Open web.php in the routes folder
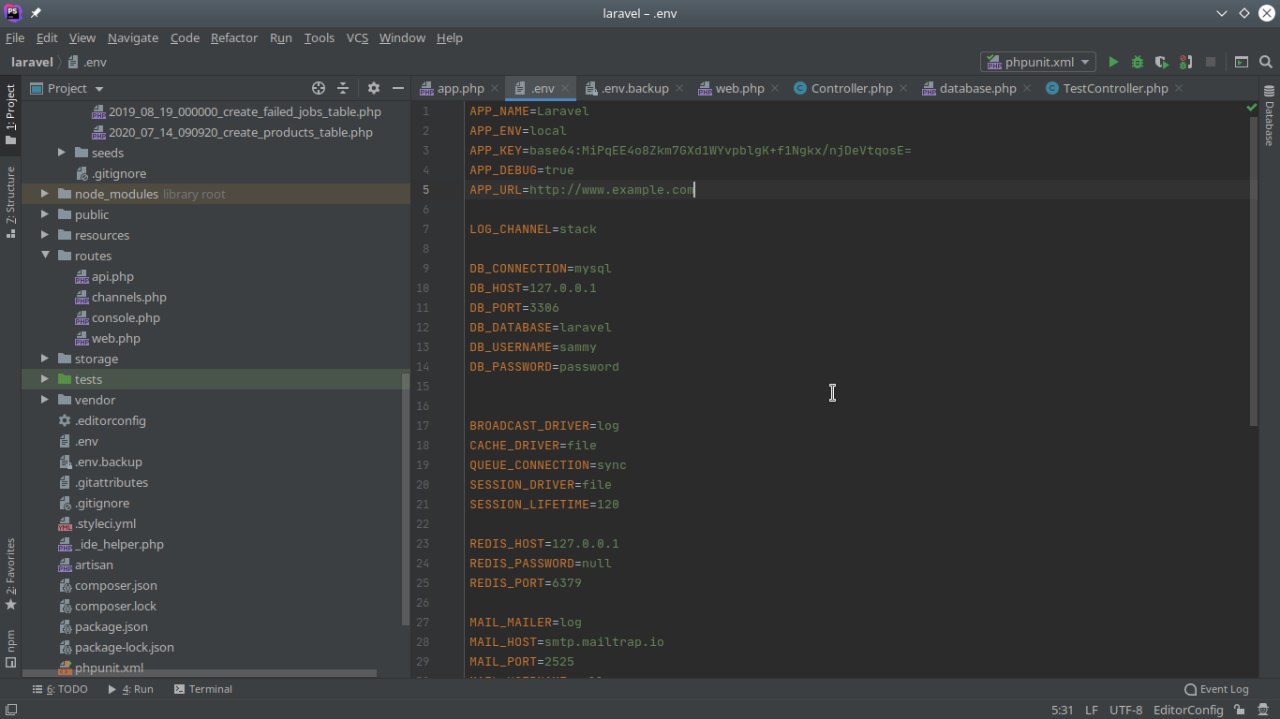This screenshot has width=1280, height=719. click(115, 338)
